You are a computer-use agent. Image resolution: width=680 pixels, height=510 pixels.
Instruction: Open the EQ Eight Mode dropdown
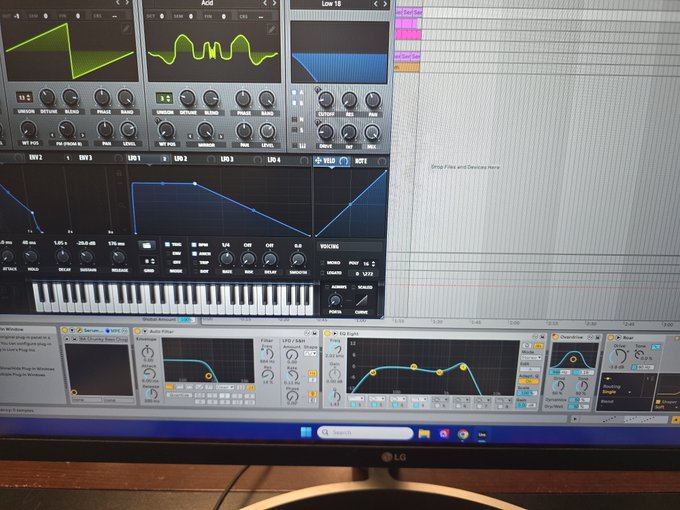click(x=531, y=358)
